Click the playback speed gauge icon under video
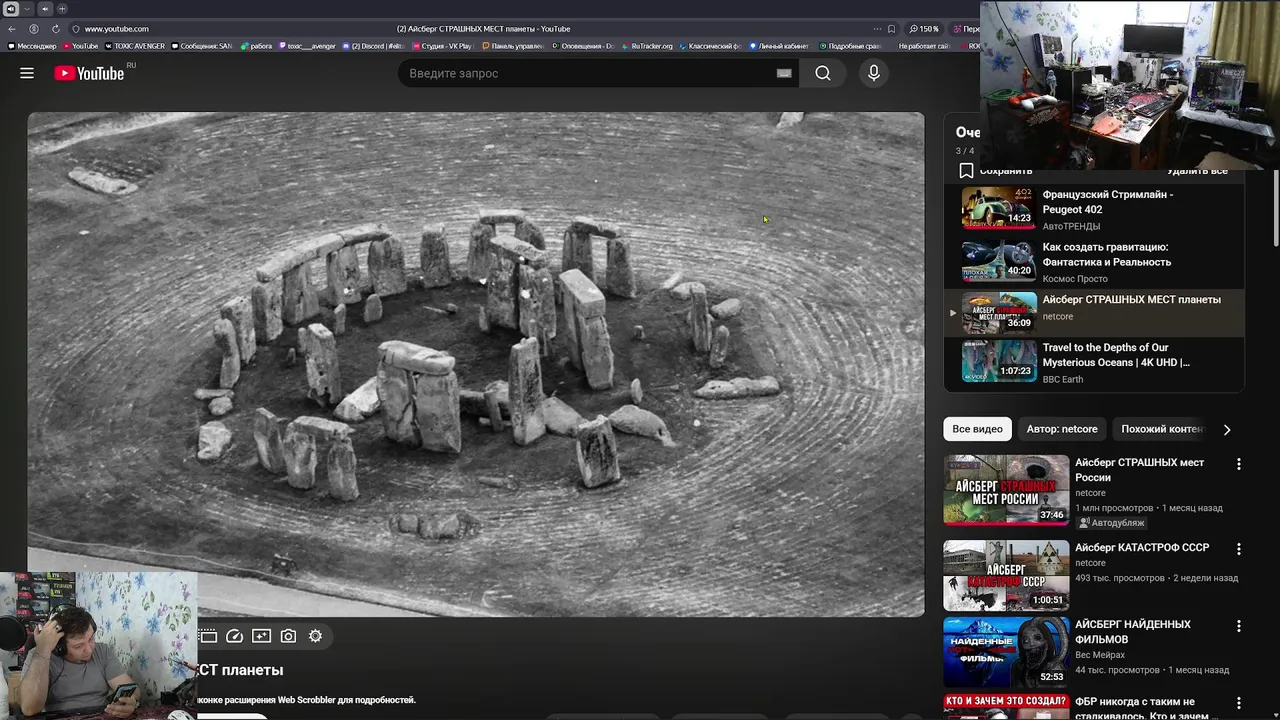This screenshot has height=720, width=1280. tap(234, 636)
